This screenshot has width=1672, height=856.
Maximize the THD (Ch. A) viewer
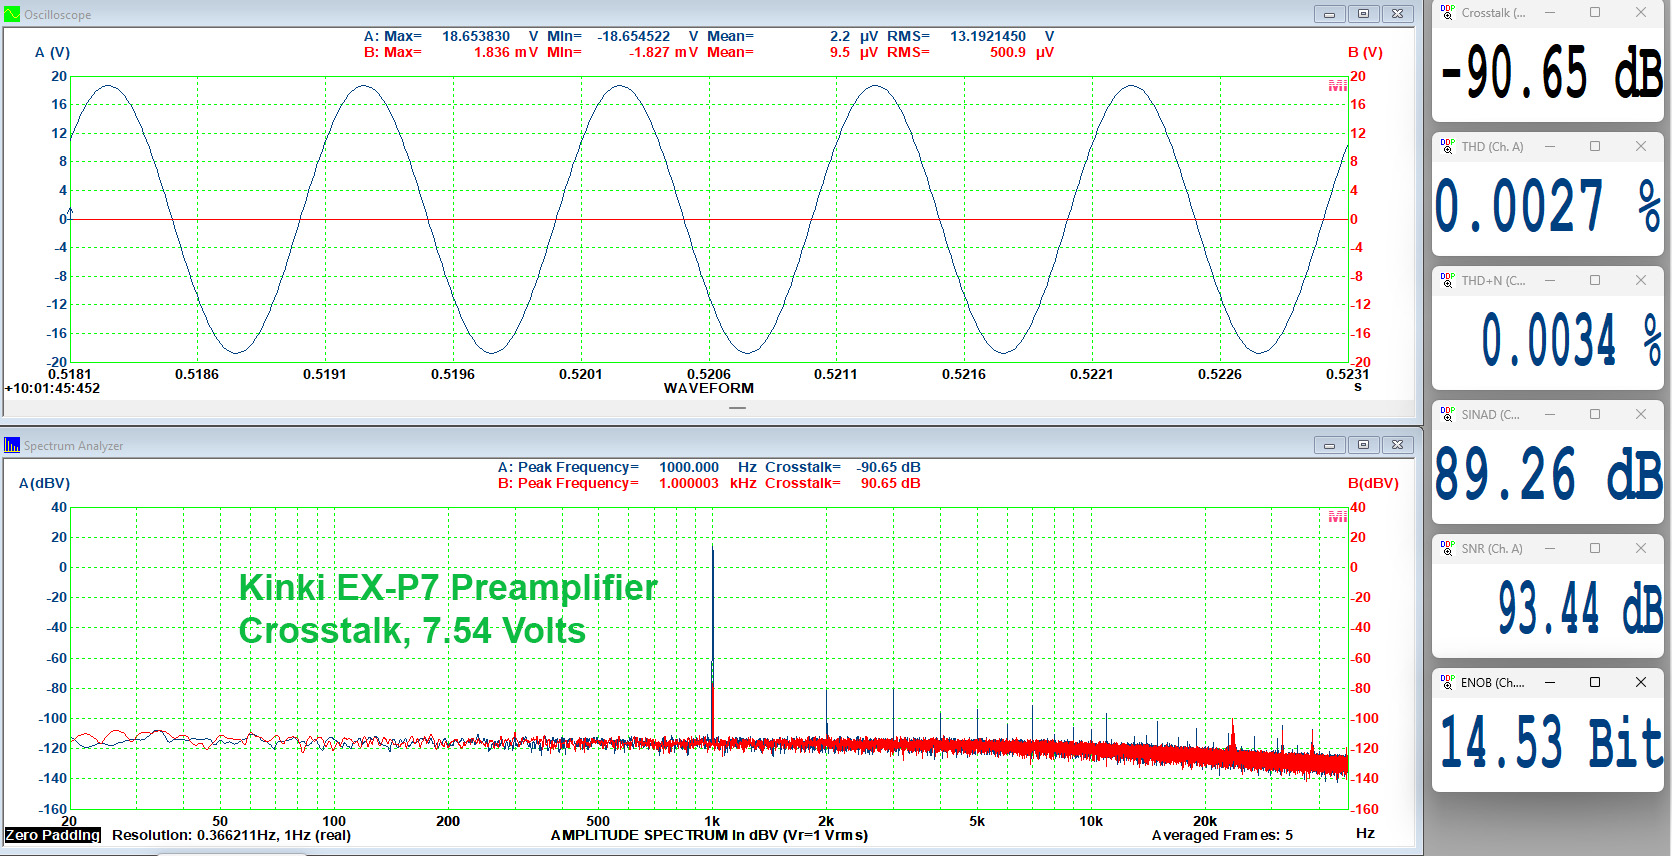click(x=1595, y=146)
